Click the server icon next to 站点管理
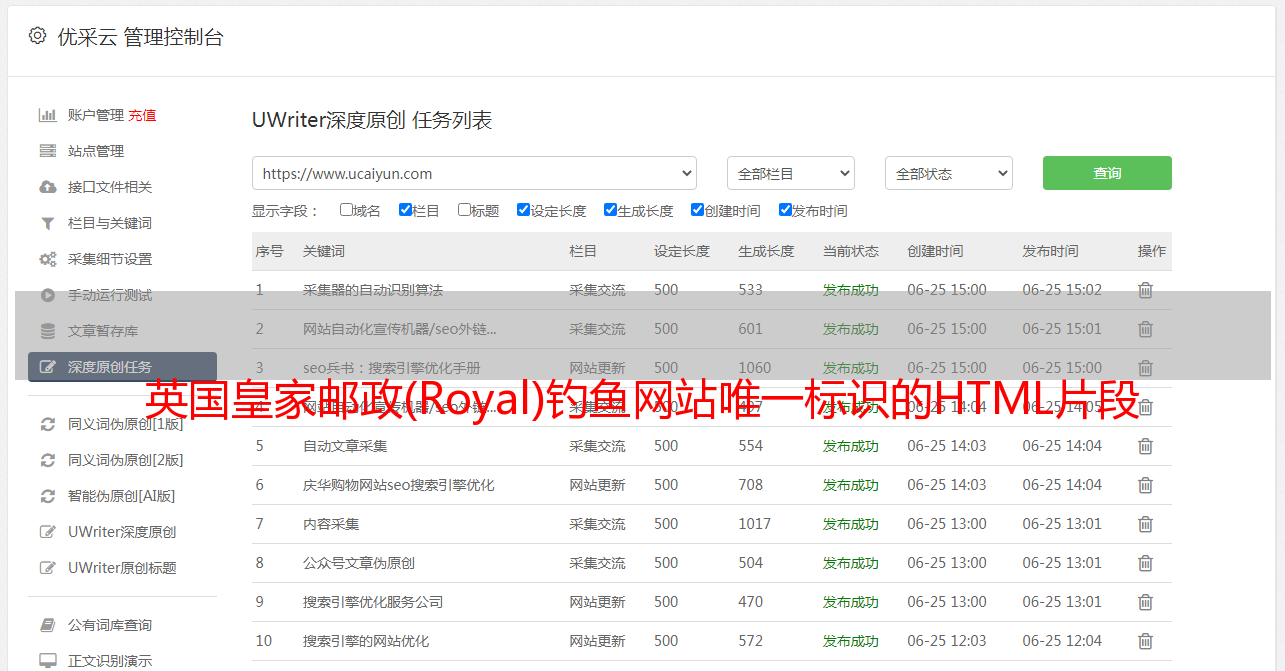This screenshot has height=671, width=1285. [47, 151]
